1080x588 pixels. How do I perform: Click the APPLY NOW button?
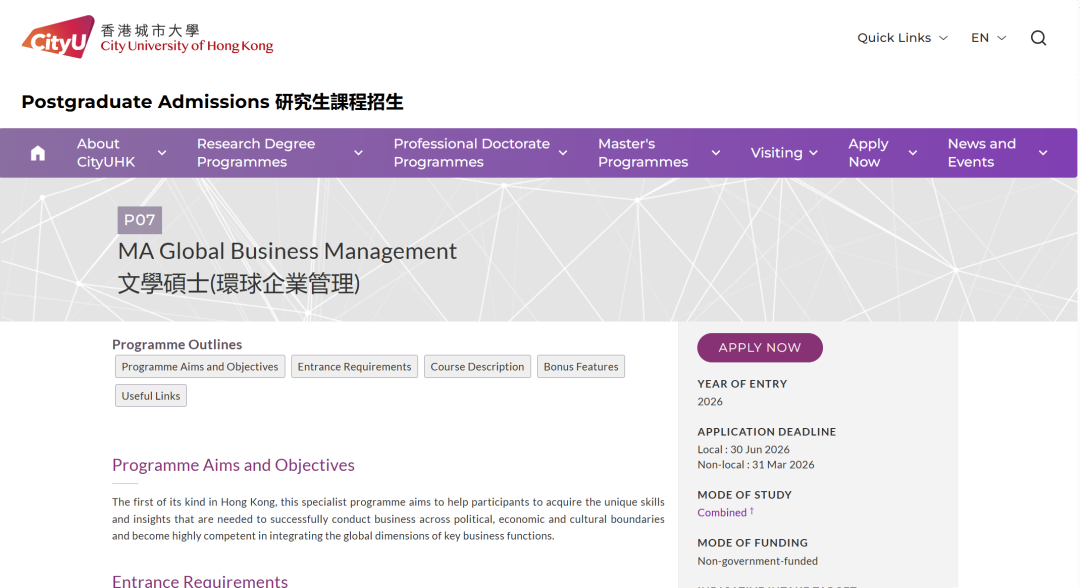pyautogui.click(x=759, y=347)
